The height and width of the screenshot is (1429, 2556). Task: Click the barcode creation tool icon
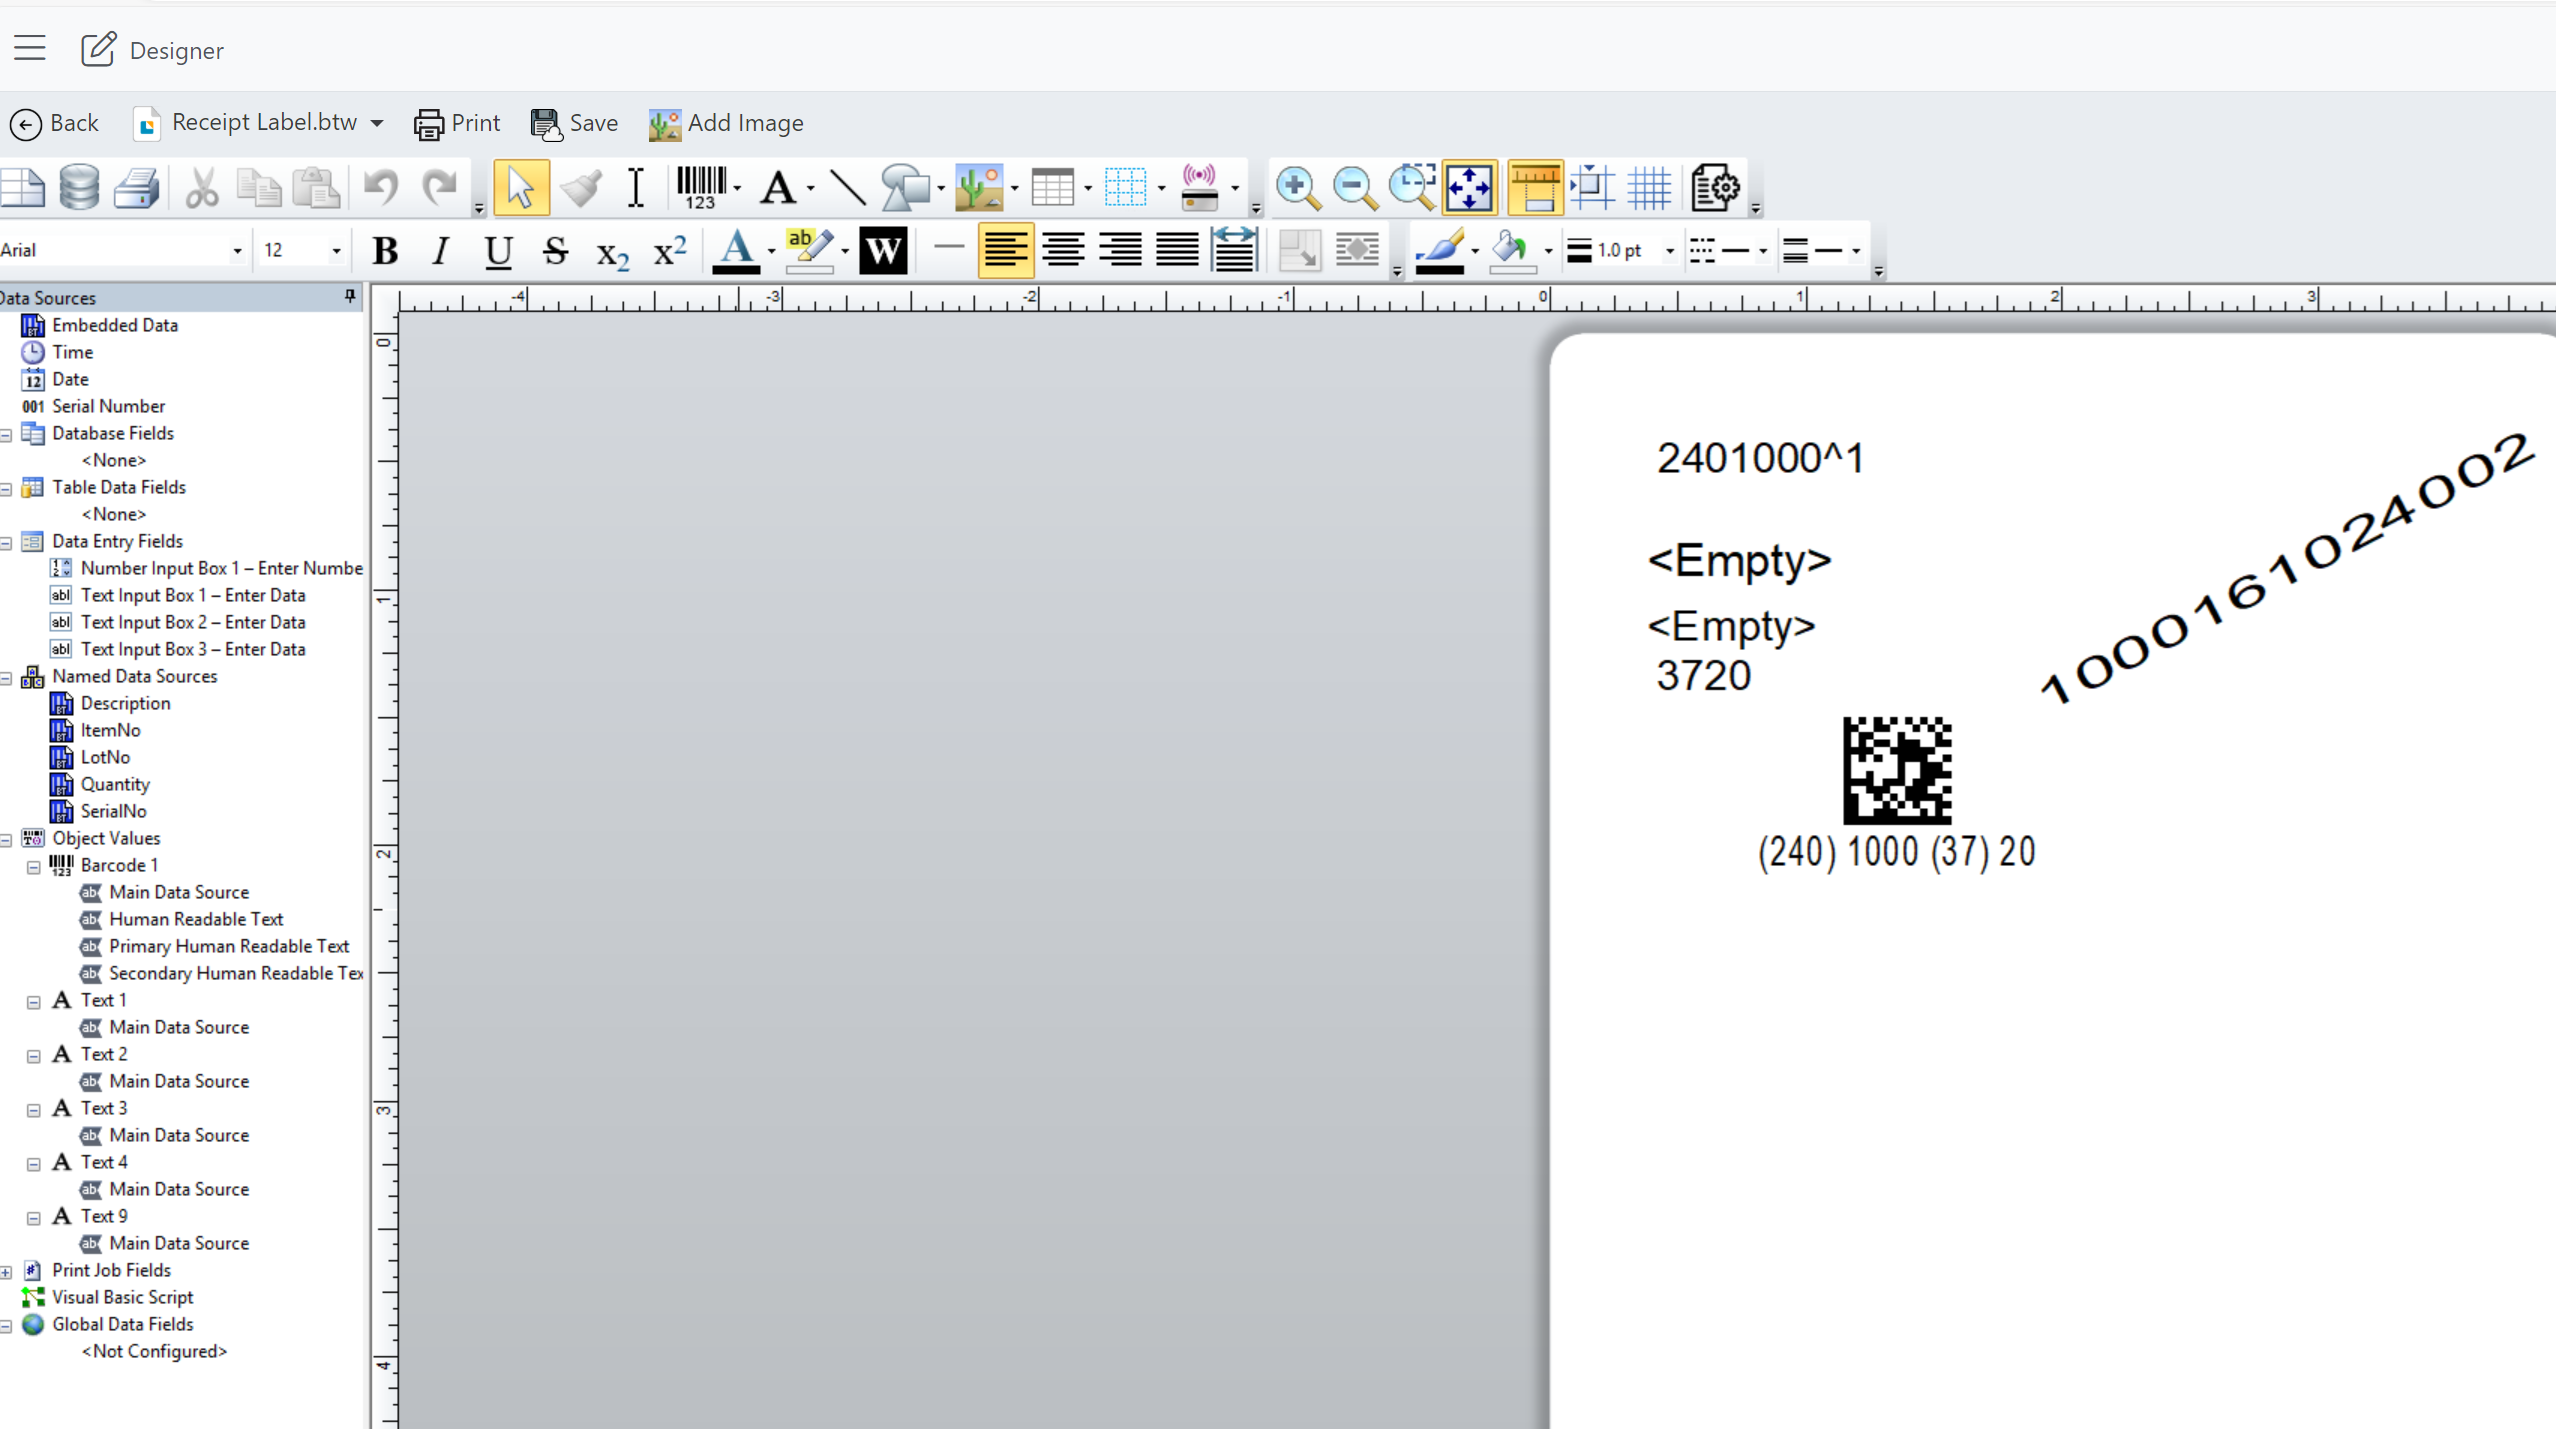[701, 187]
